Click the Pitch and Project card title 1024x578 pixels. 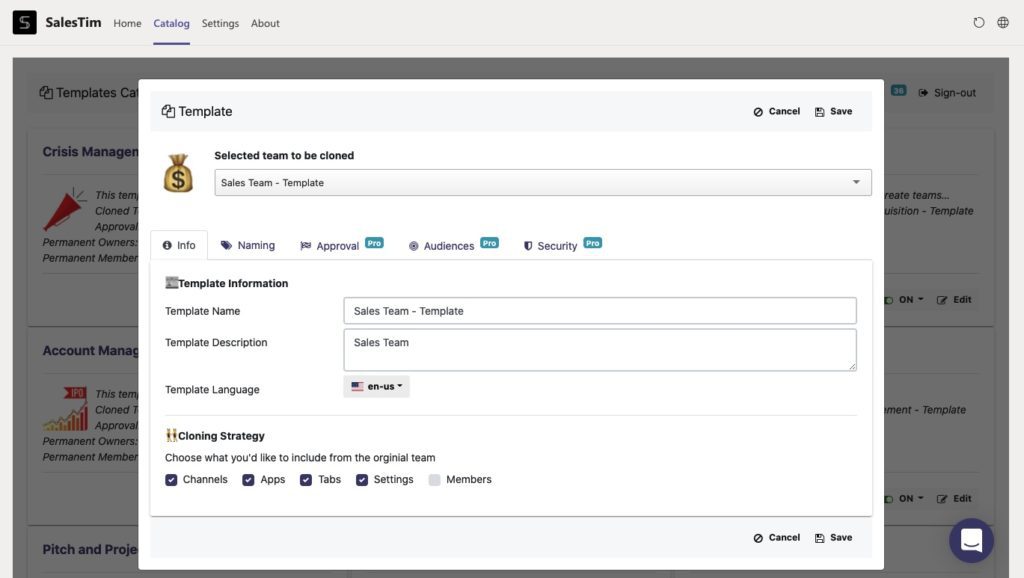tap(90, 549)
